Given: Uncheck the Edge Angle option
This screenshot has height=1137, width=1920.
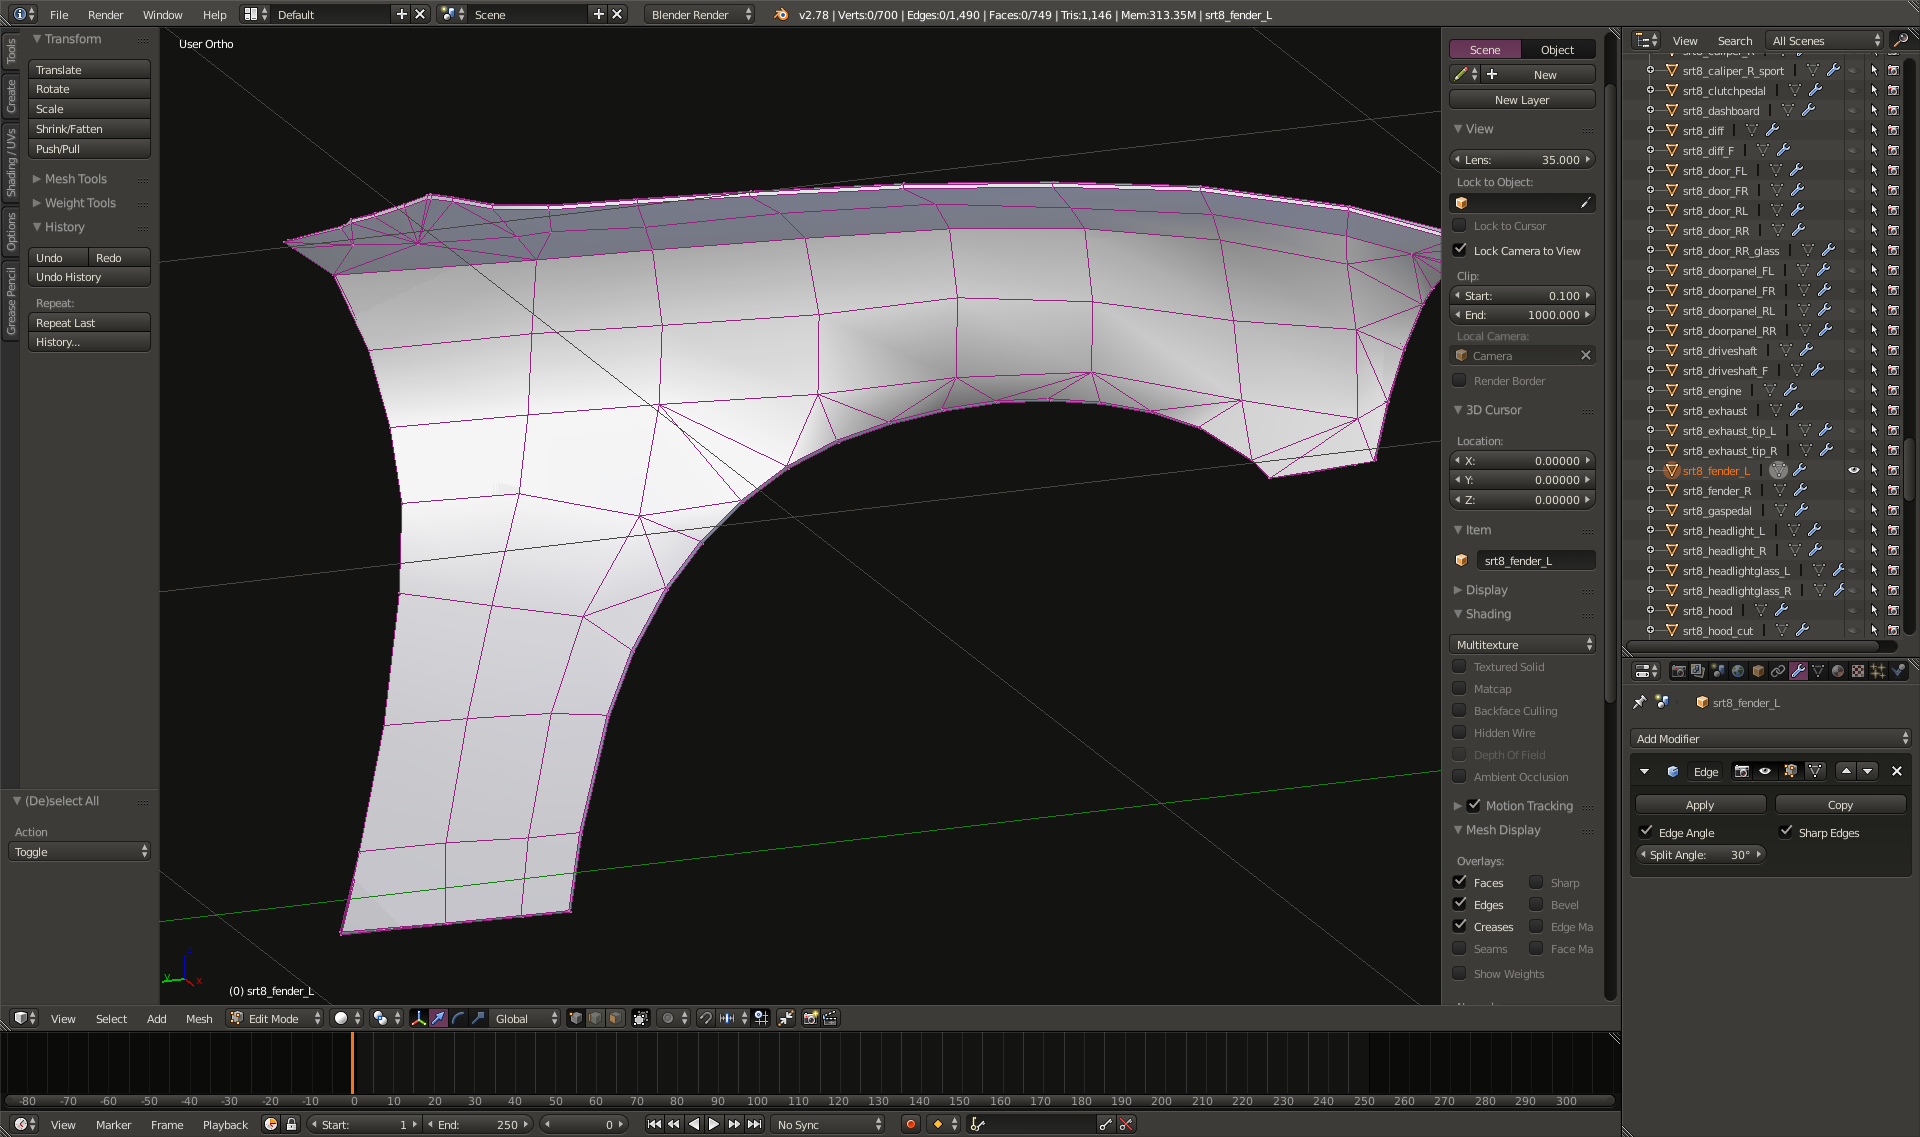Looking at the screenshot, I should coord(1646,831).
